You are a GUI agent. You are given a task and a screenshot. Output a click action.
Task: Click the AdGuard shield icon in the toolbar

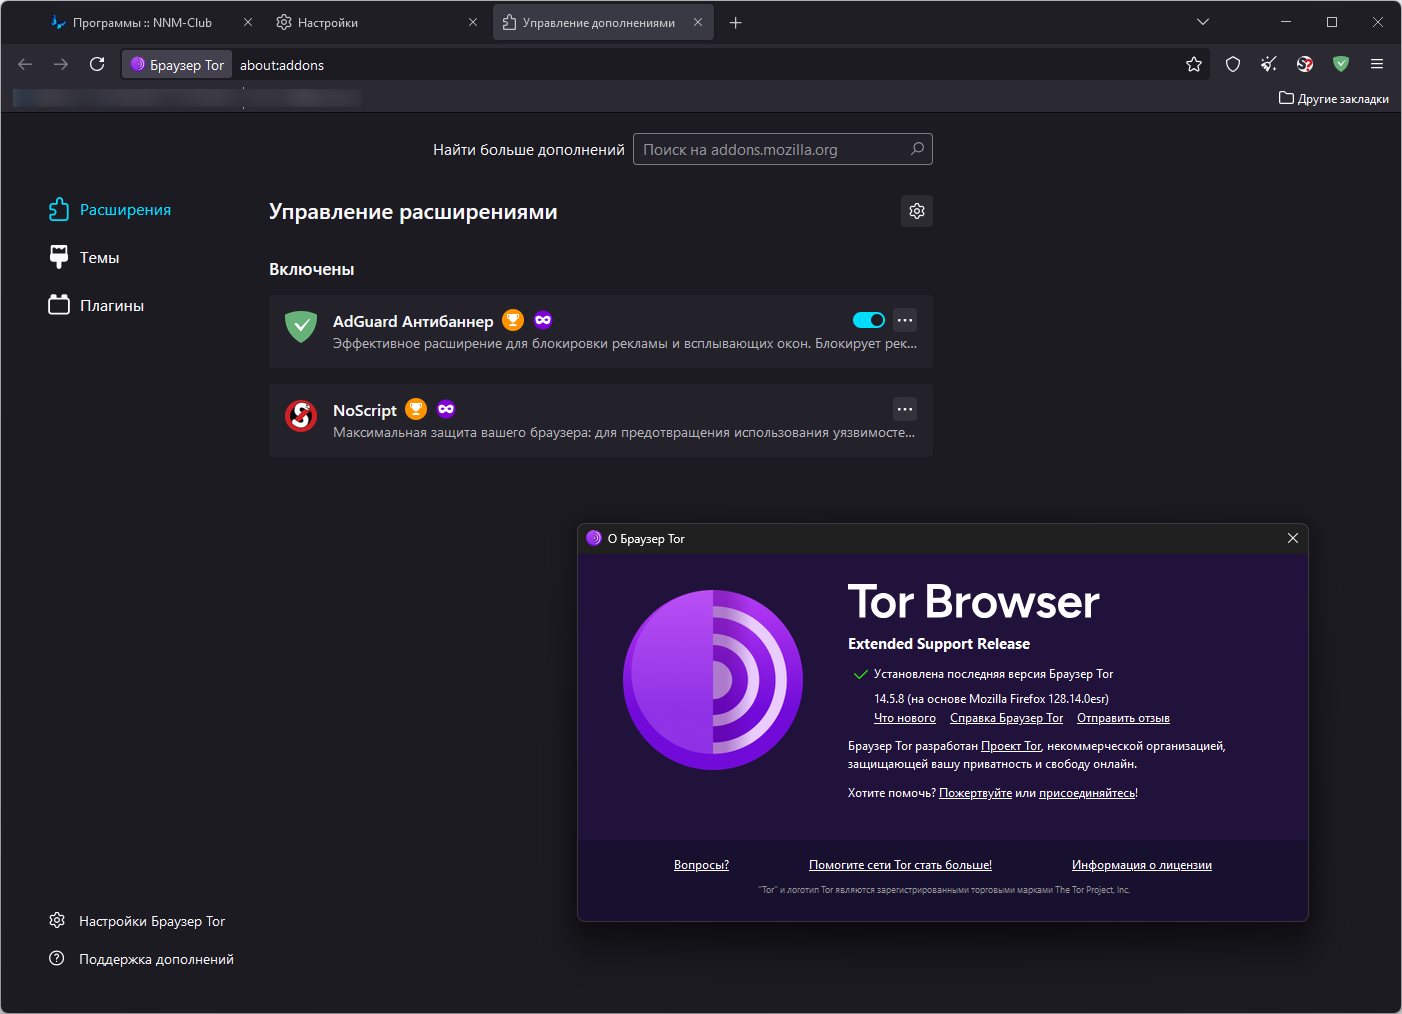tap(1341, 64)
